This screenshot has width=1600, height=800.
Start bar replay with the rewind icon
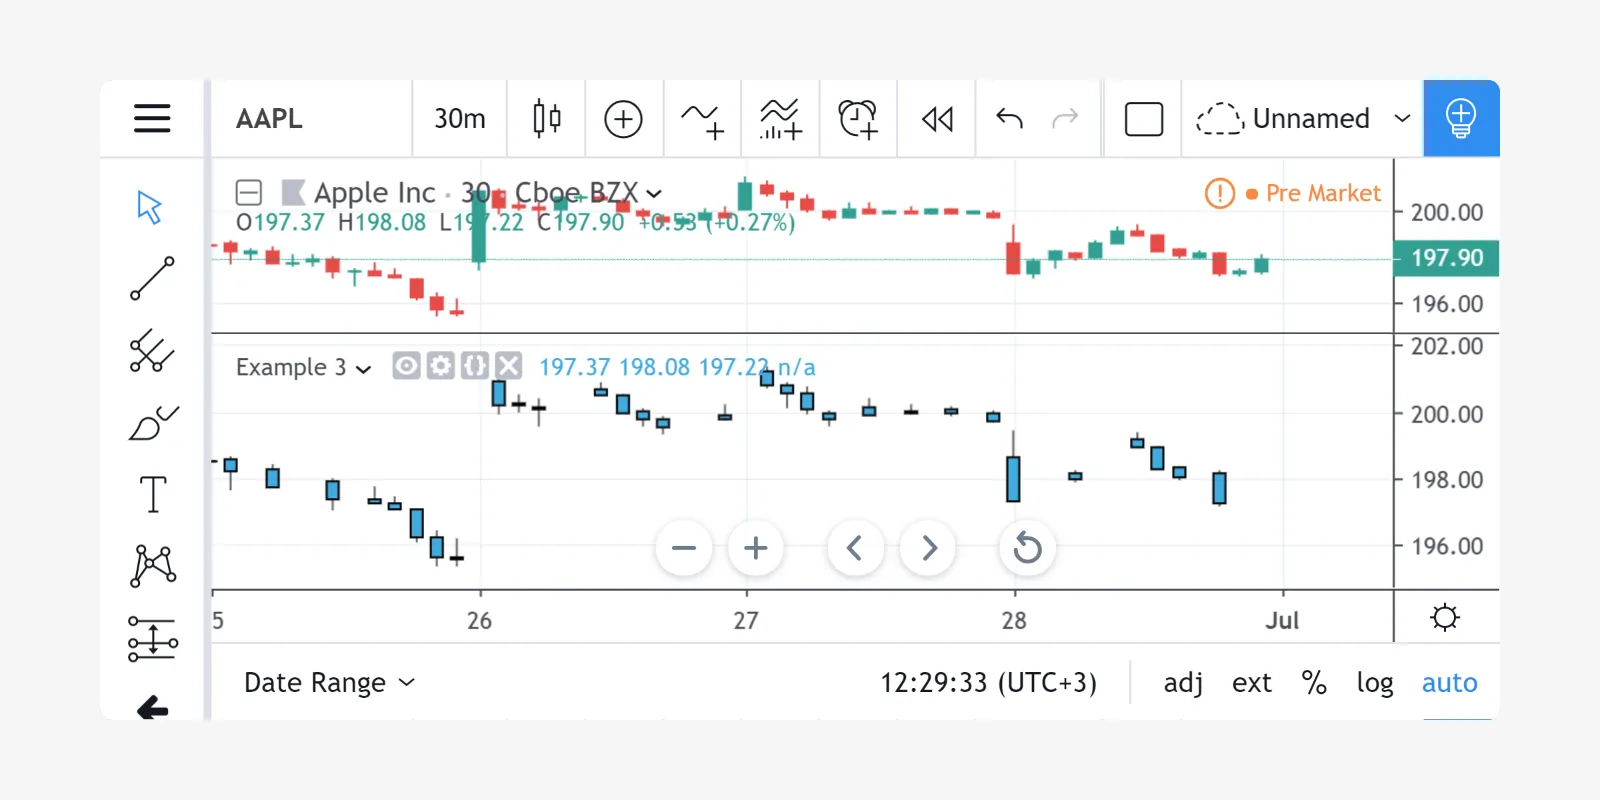click(937, 119)
